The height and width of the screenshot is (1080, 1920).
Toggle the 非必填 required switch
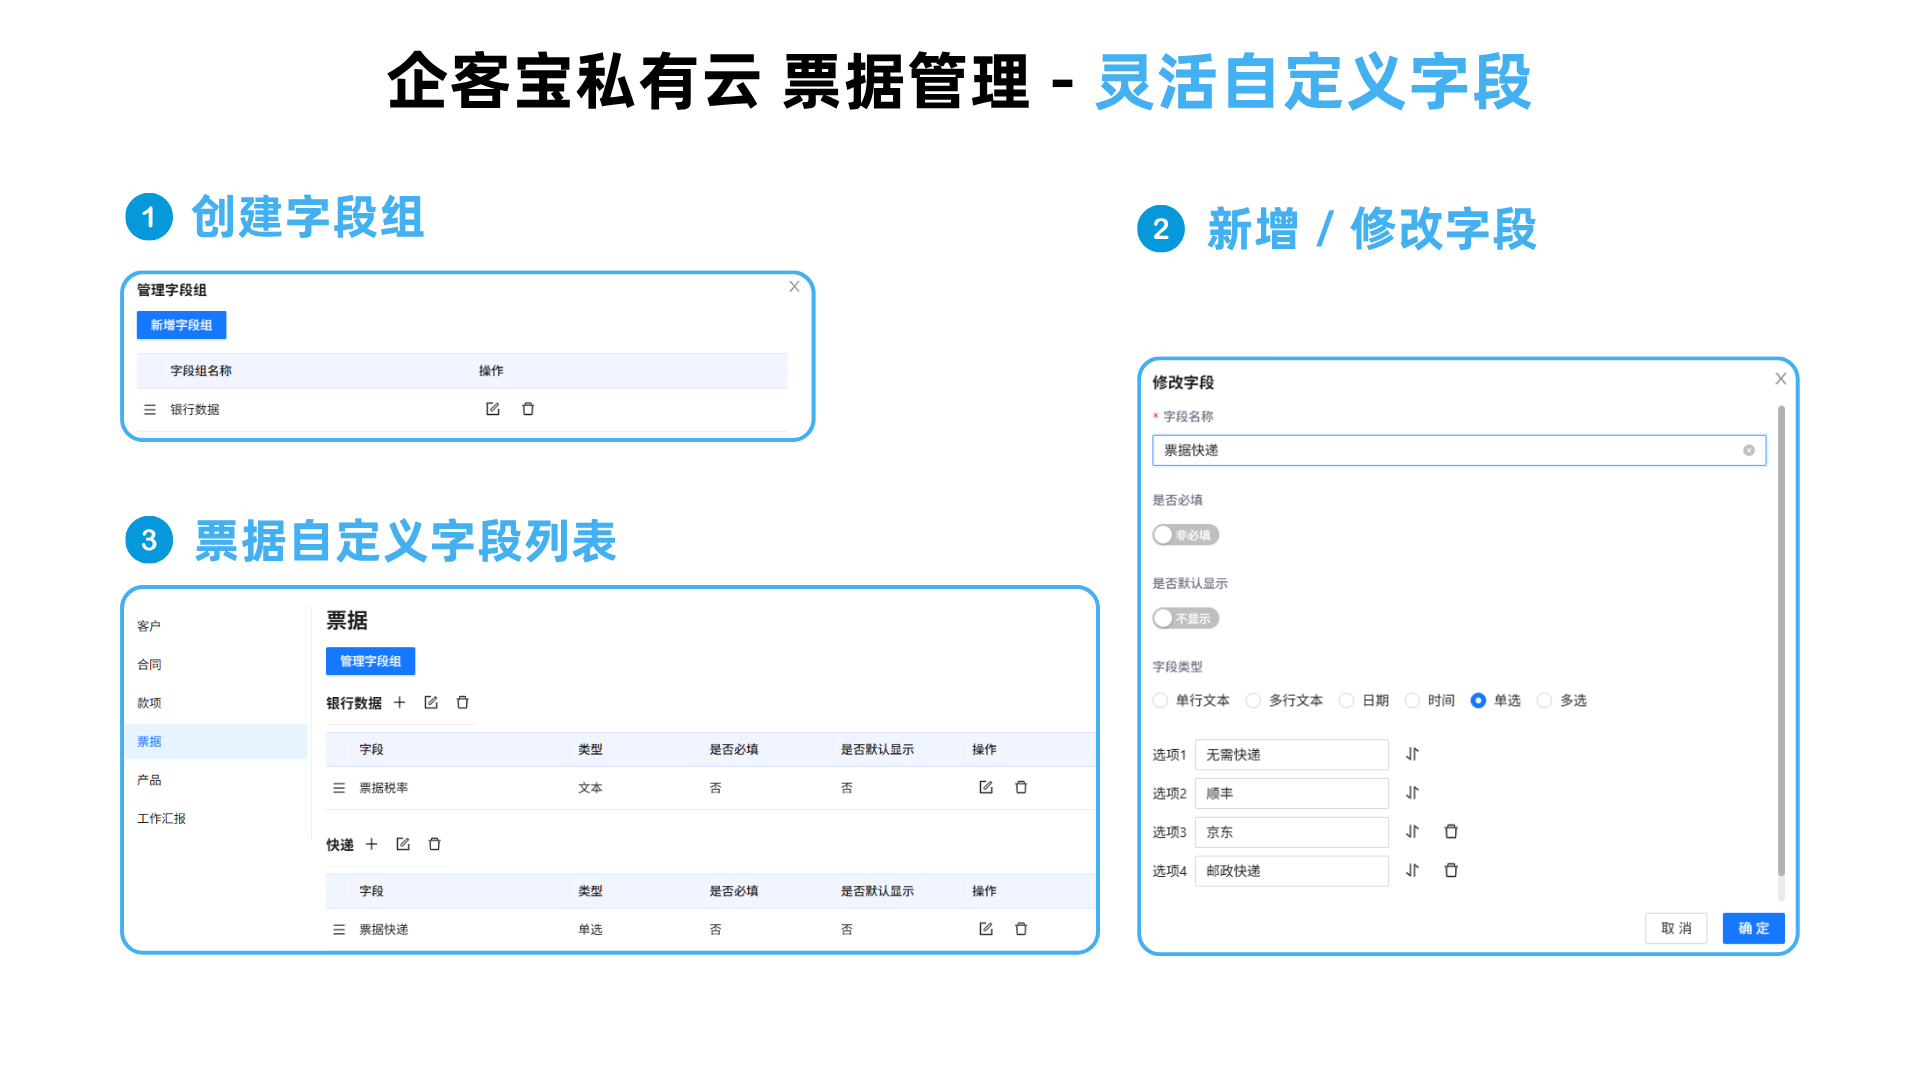click(x=1185, y=535)
